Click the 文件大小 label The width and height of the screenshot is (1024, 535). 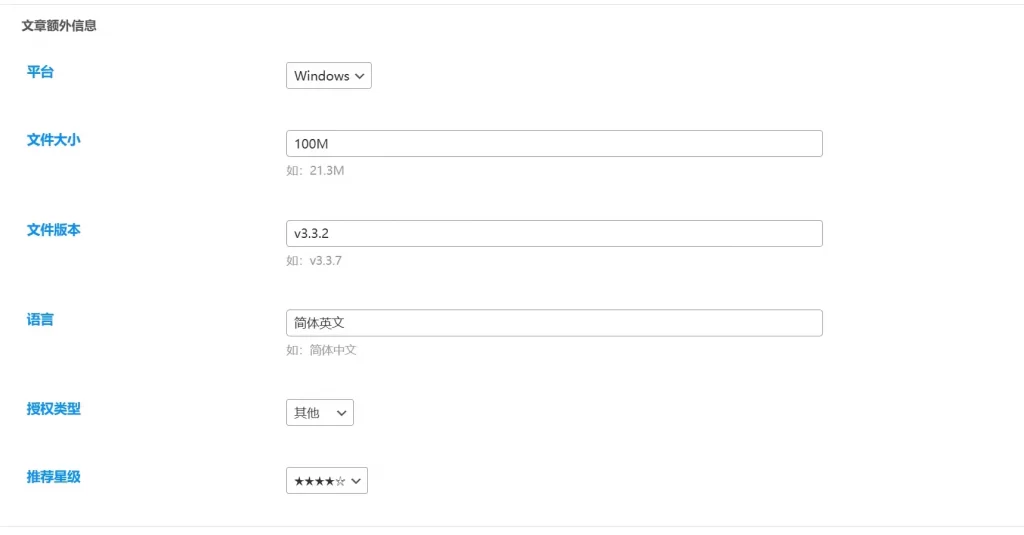[x=53, y=140]
